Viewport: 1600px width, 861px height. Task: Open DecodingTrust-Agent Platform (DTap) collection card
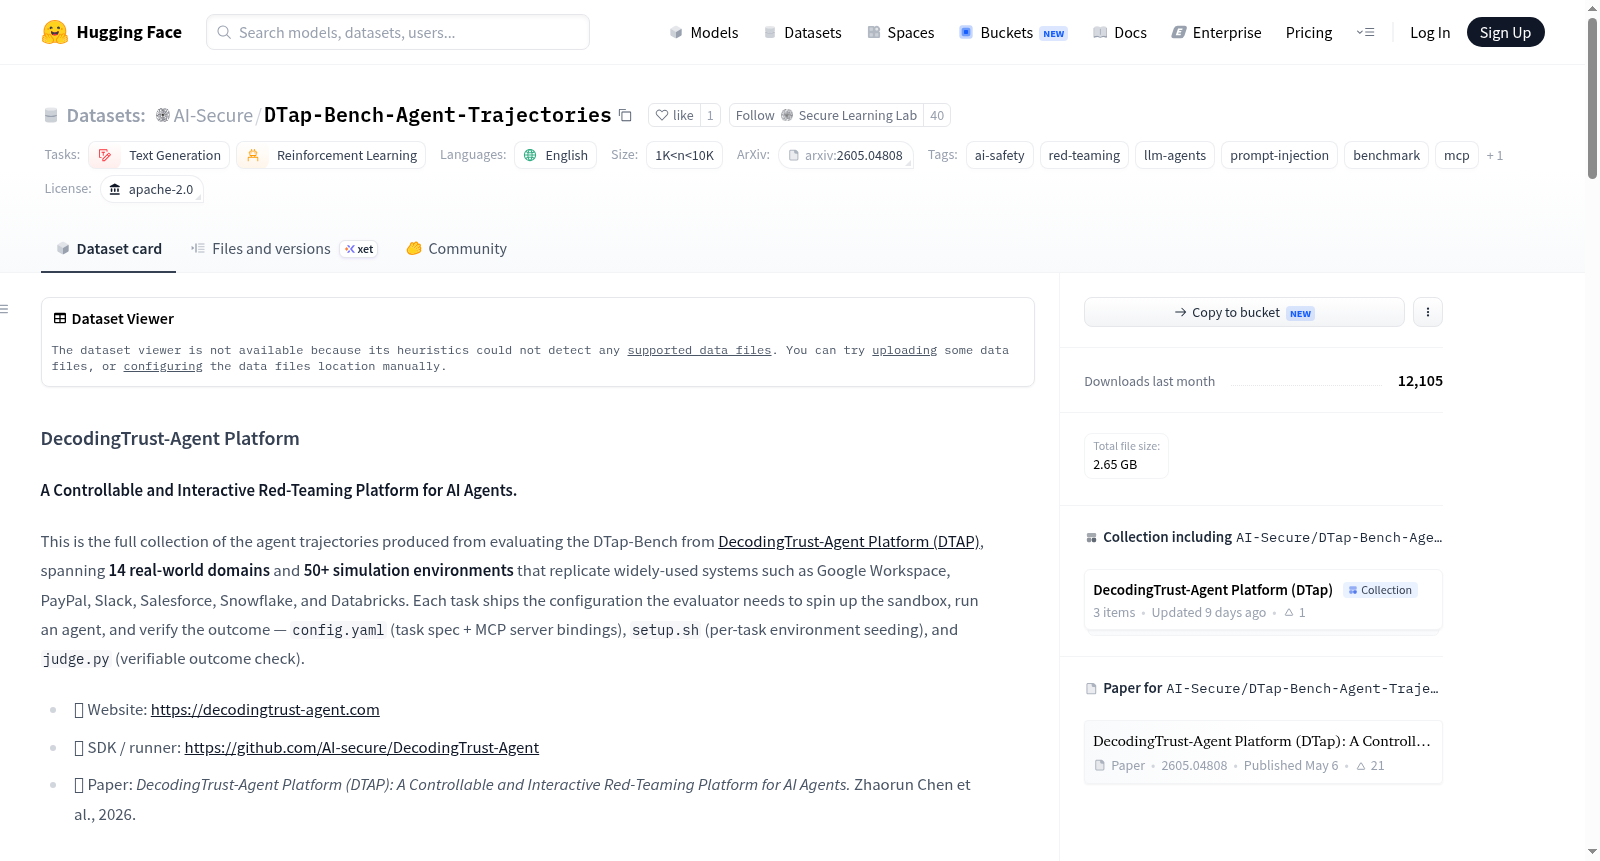1263,600
